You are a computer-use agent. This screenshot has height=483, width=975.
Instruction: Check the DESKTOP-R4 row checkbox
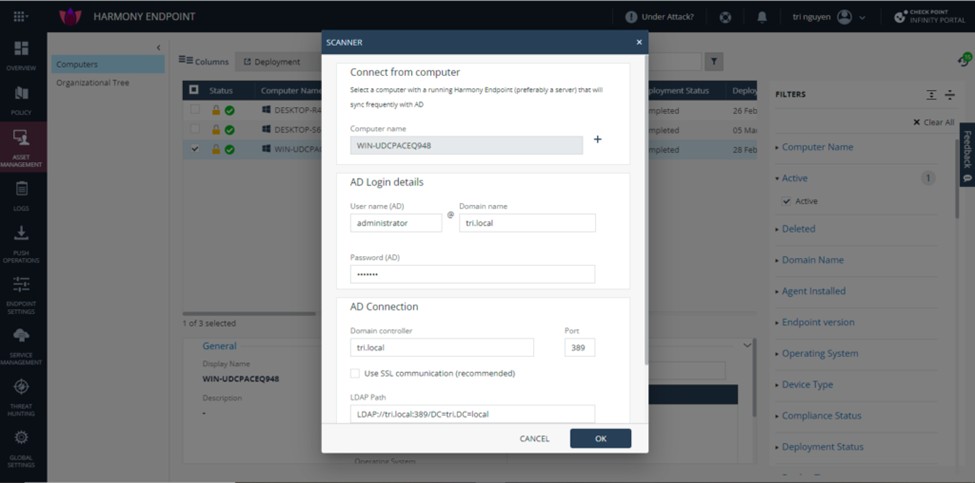click(195, 110)
